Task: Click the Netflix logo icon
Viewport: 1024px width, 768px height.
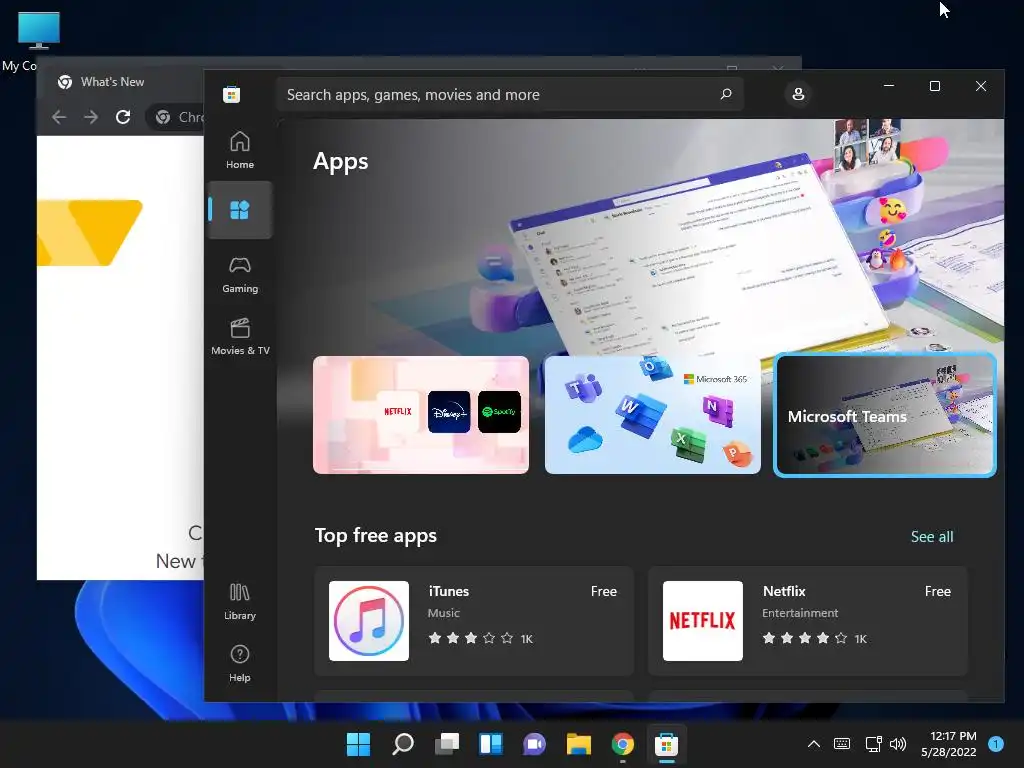Action: (703, 621)
